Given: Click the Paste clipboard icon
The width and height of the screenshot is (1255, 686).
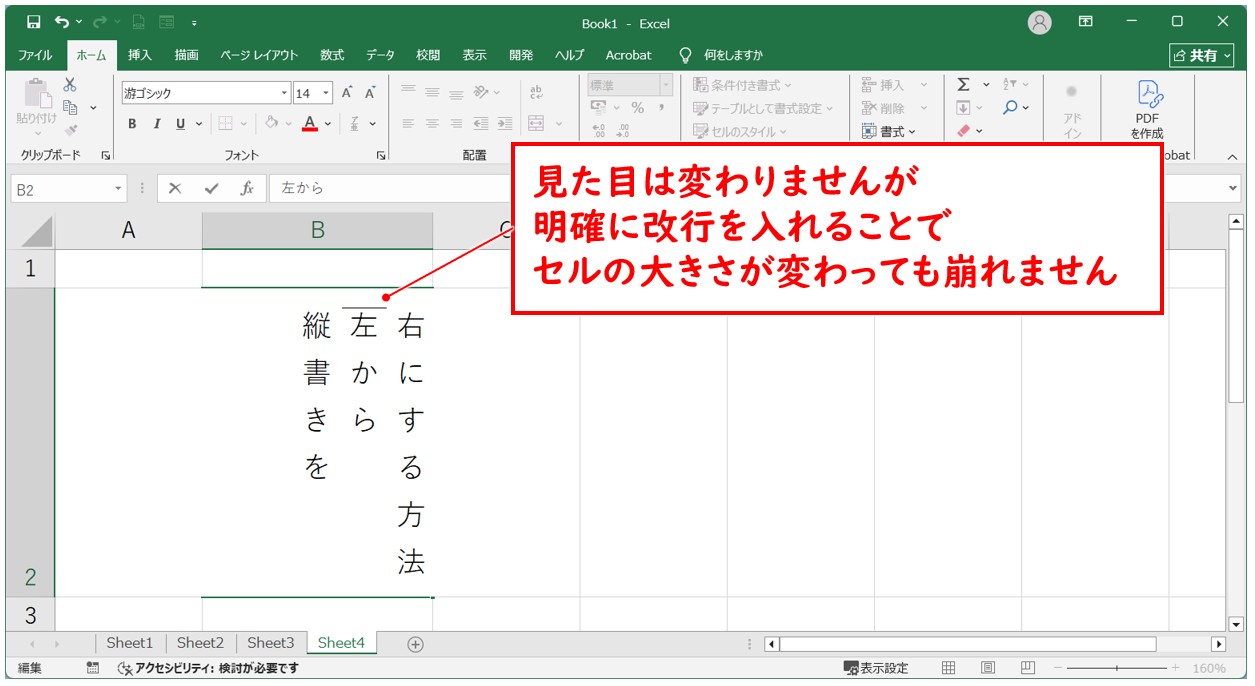Looking at the screenshot, I should point(37,93).
